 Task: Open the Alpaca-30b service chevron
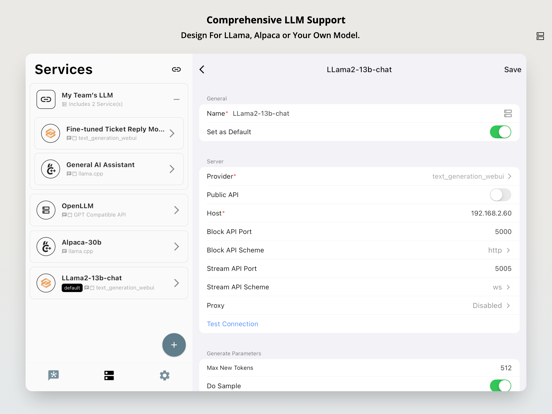click(x=176, y=246)
